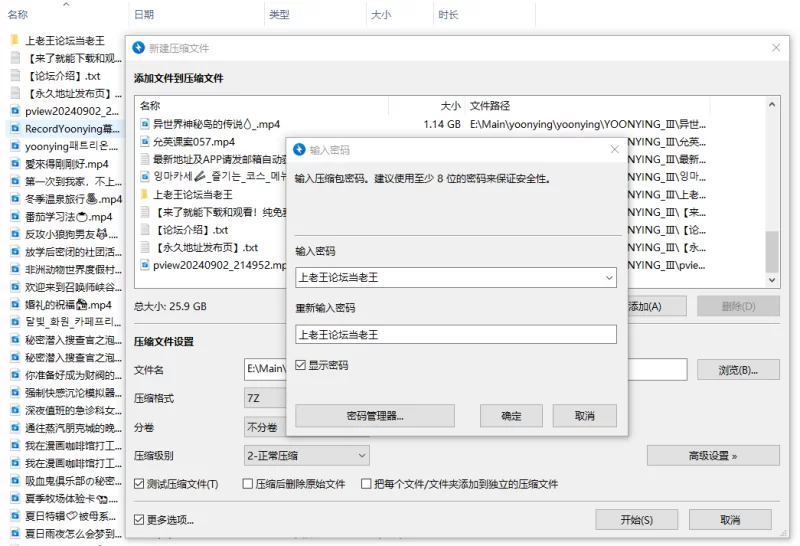Open the 压缩级别 dropdown showing 2-正常压缩
Image resolution: width=800 pixels, height=546 pixels.
pos(307,455)
